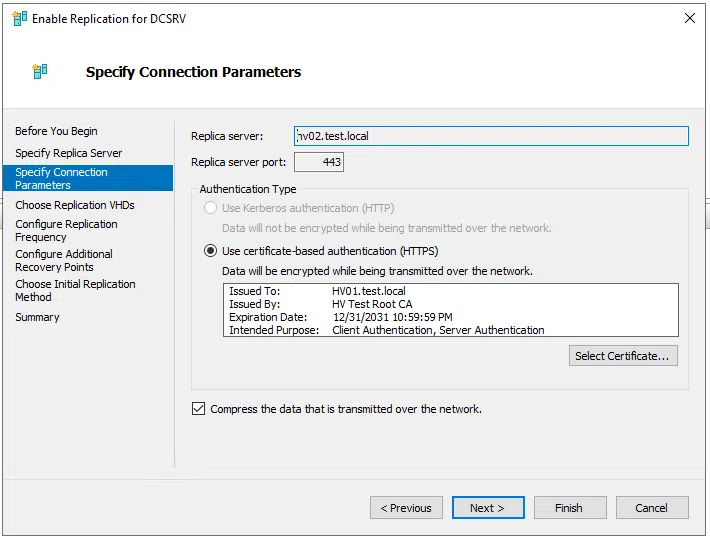Open Configure Replication Frequency step
The height and width of the screenshot is (539, 710).
(66, 231)
